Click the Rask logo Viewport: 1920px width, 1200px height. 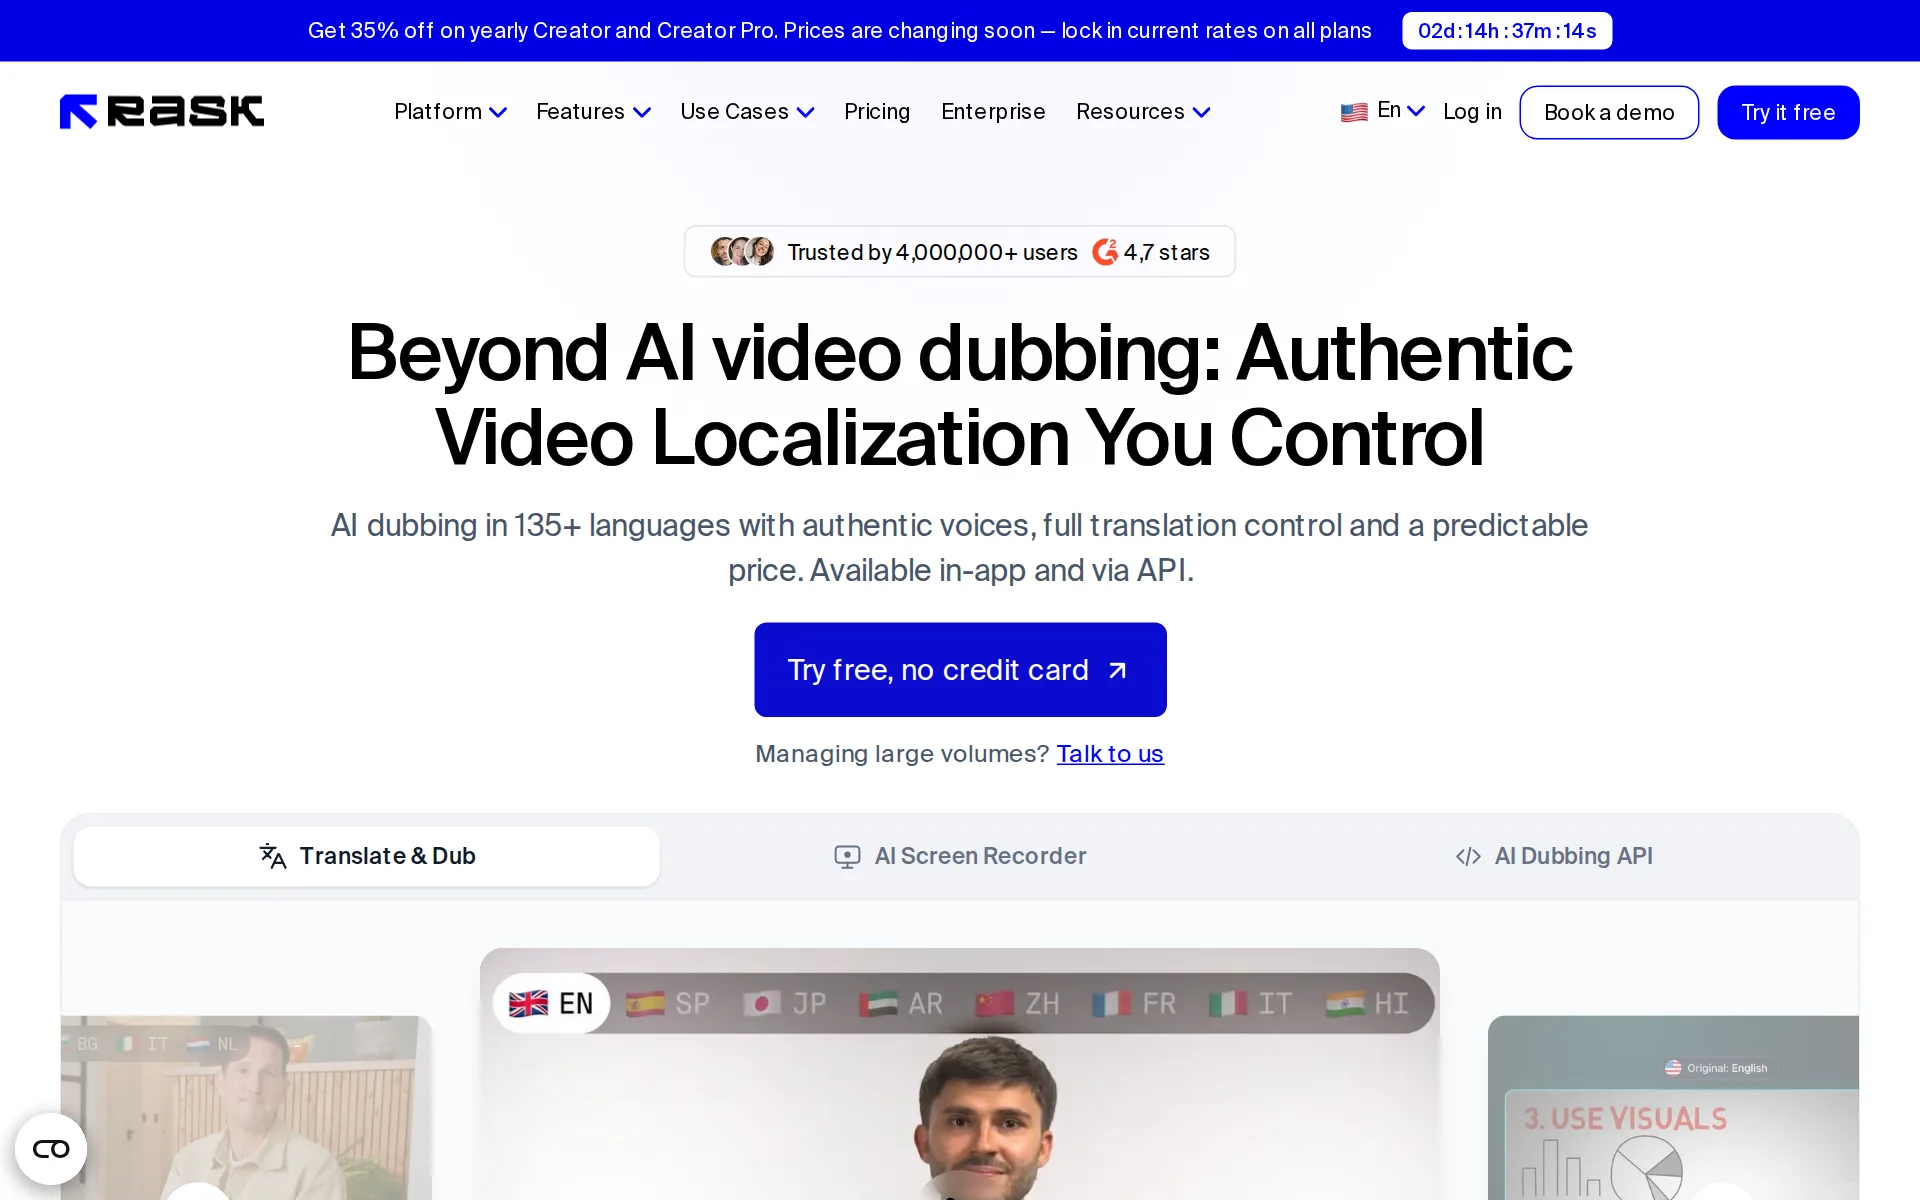161,111
